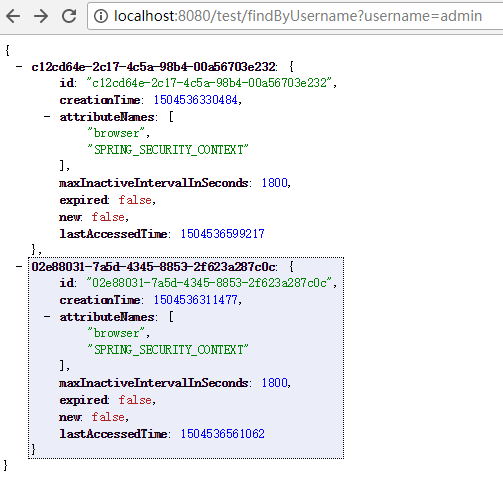Click the lastAccessedTime value 1504536561062
This screenshot has width=503, height=481.
coord(223,434)
